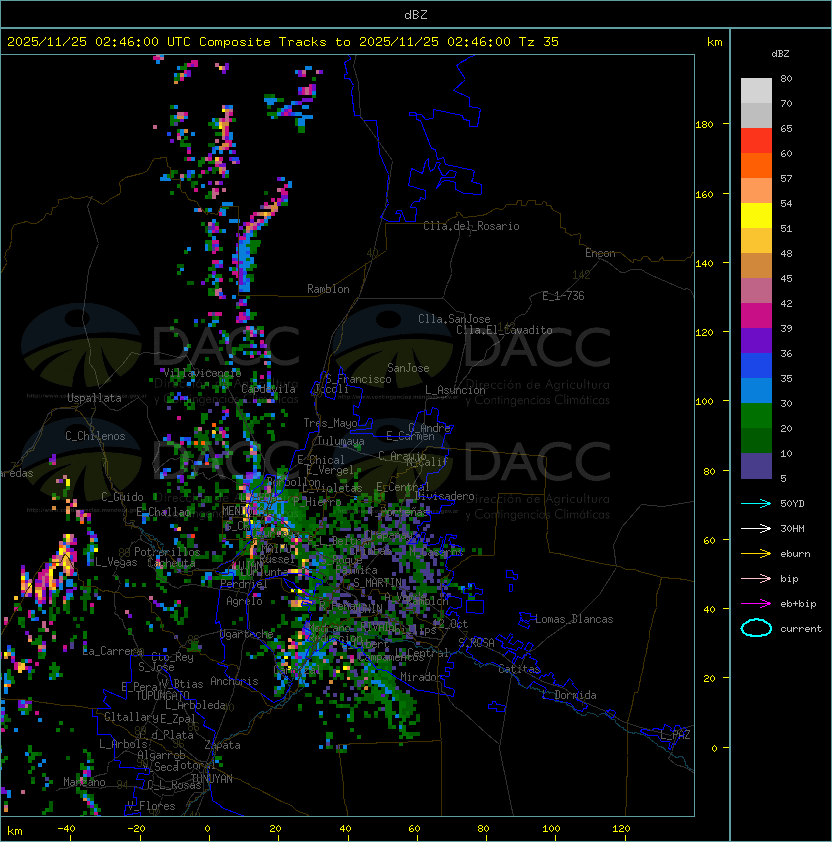Click the Zapata place label
The width and height of the screenshot is (832, 842).
point(222,745)
